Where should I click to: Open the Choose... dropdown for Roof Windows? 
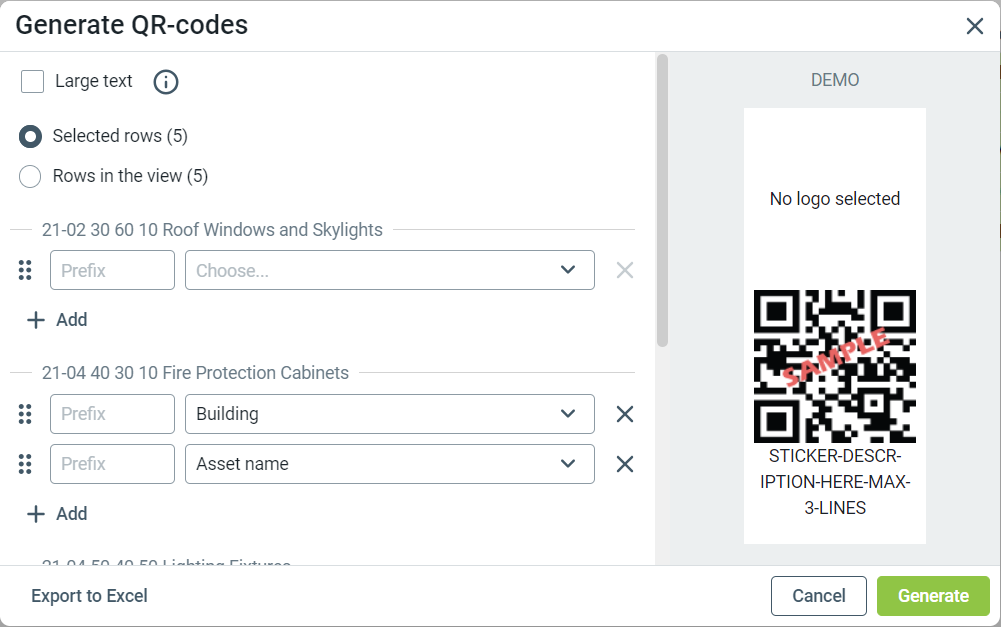point(389,270)
